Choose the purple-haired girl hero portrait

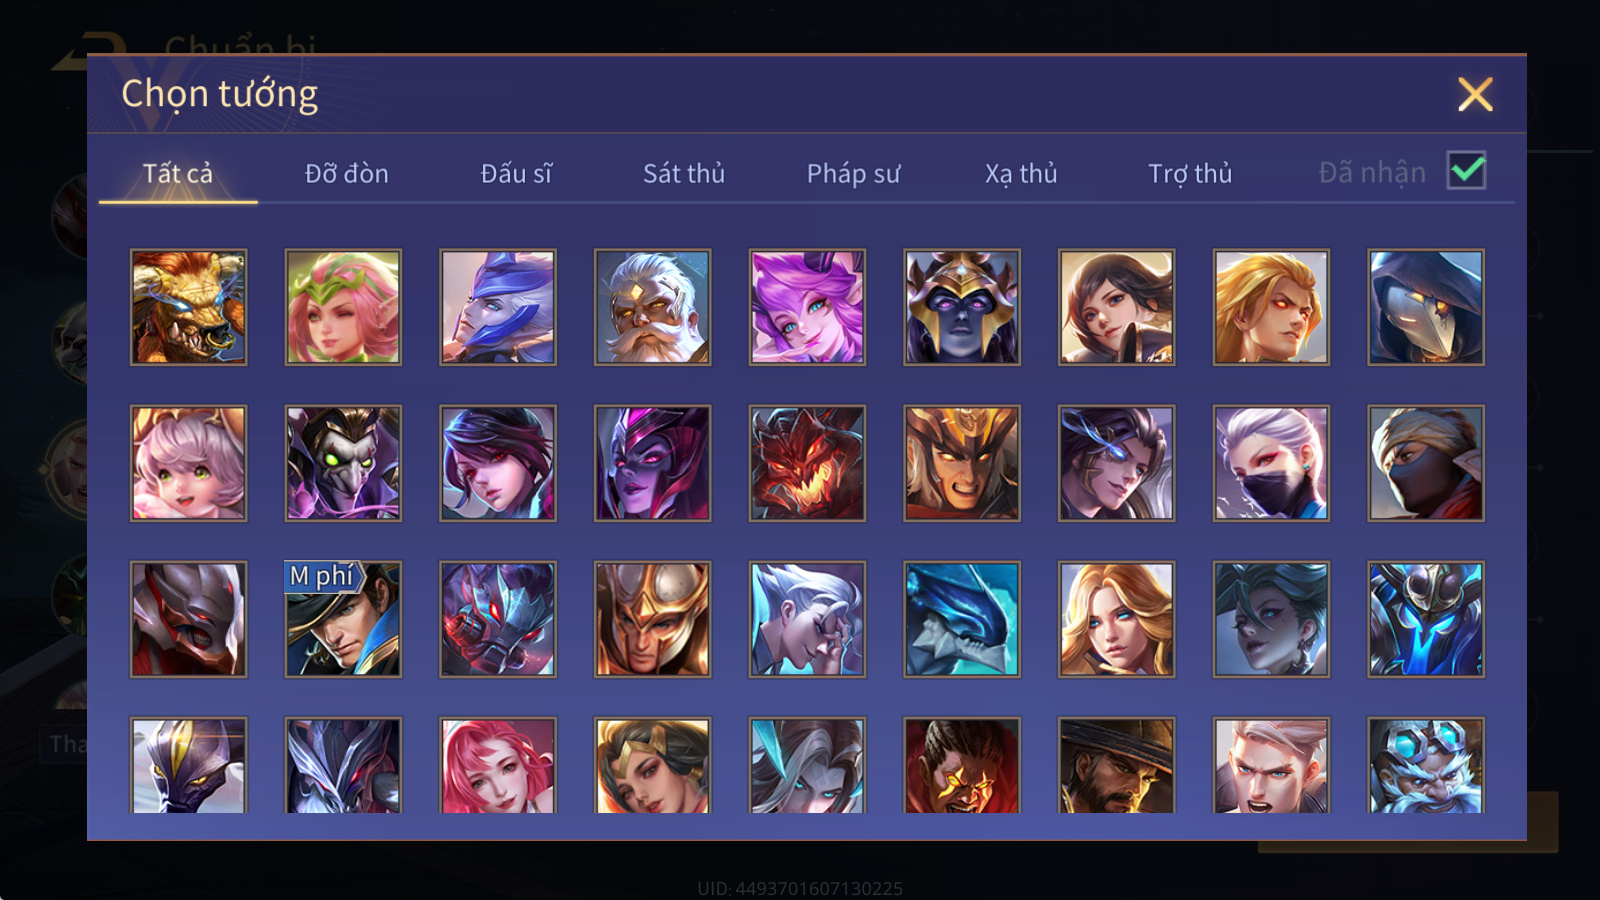point(807,307)
